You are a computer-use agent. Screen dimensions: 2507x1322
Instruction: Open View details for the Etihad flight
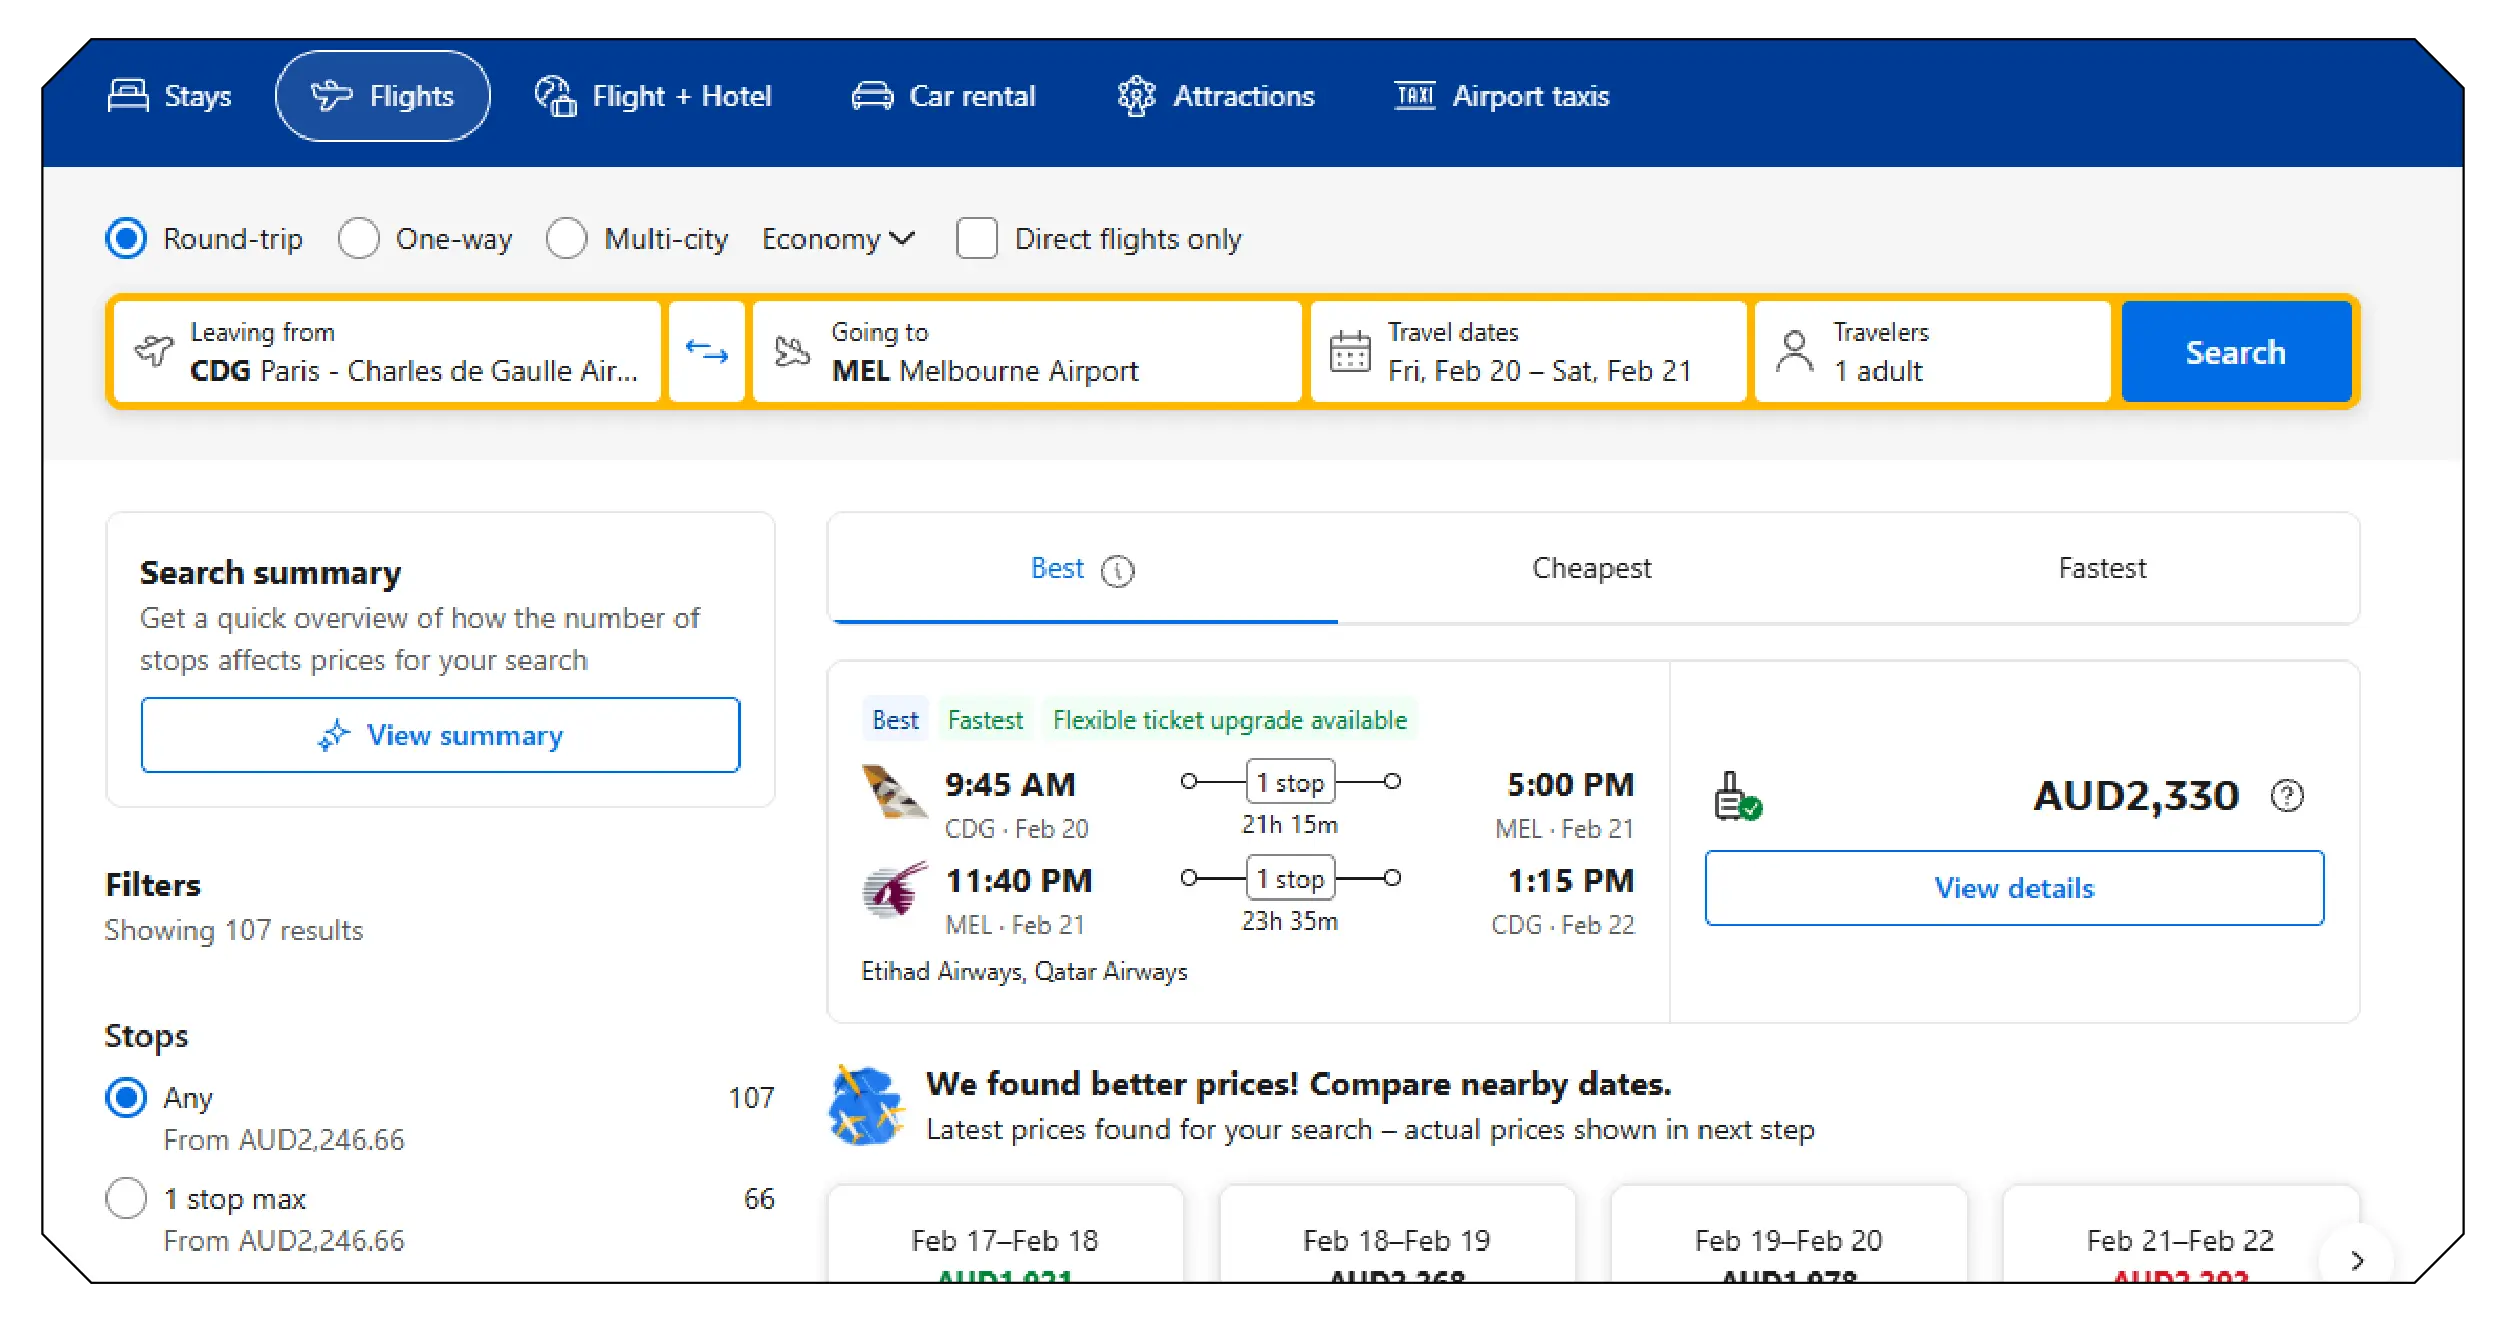[x=2013, y=888]
